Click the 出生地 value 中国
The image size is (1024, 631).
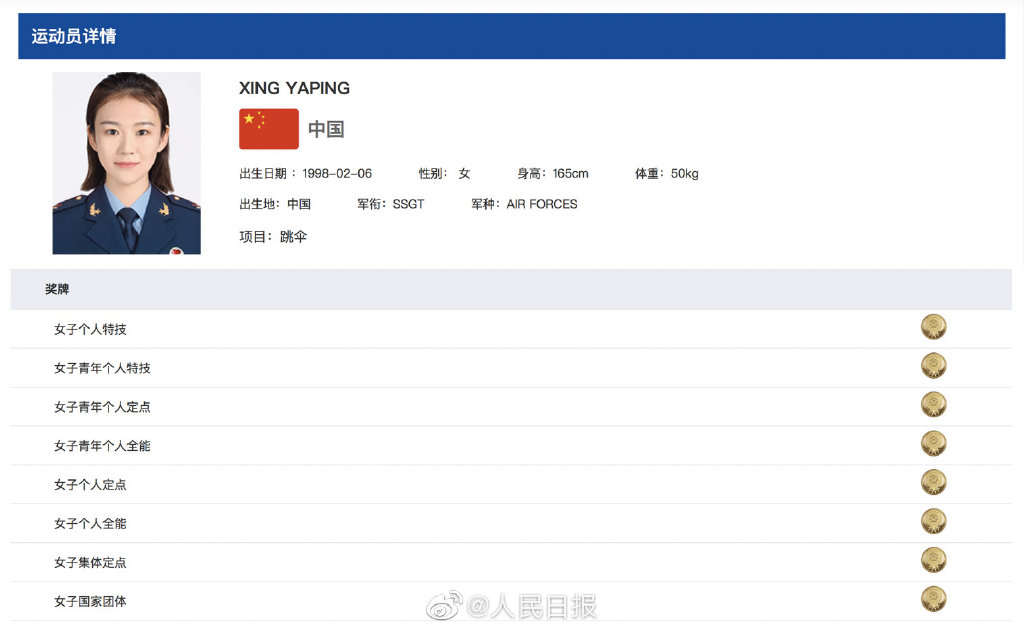pos(299,204)
